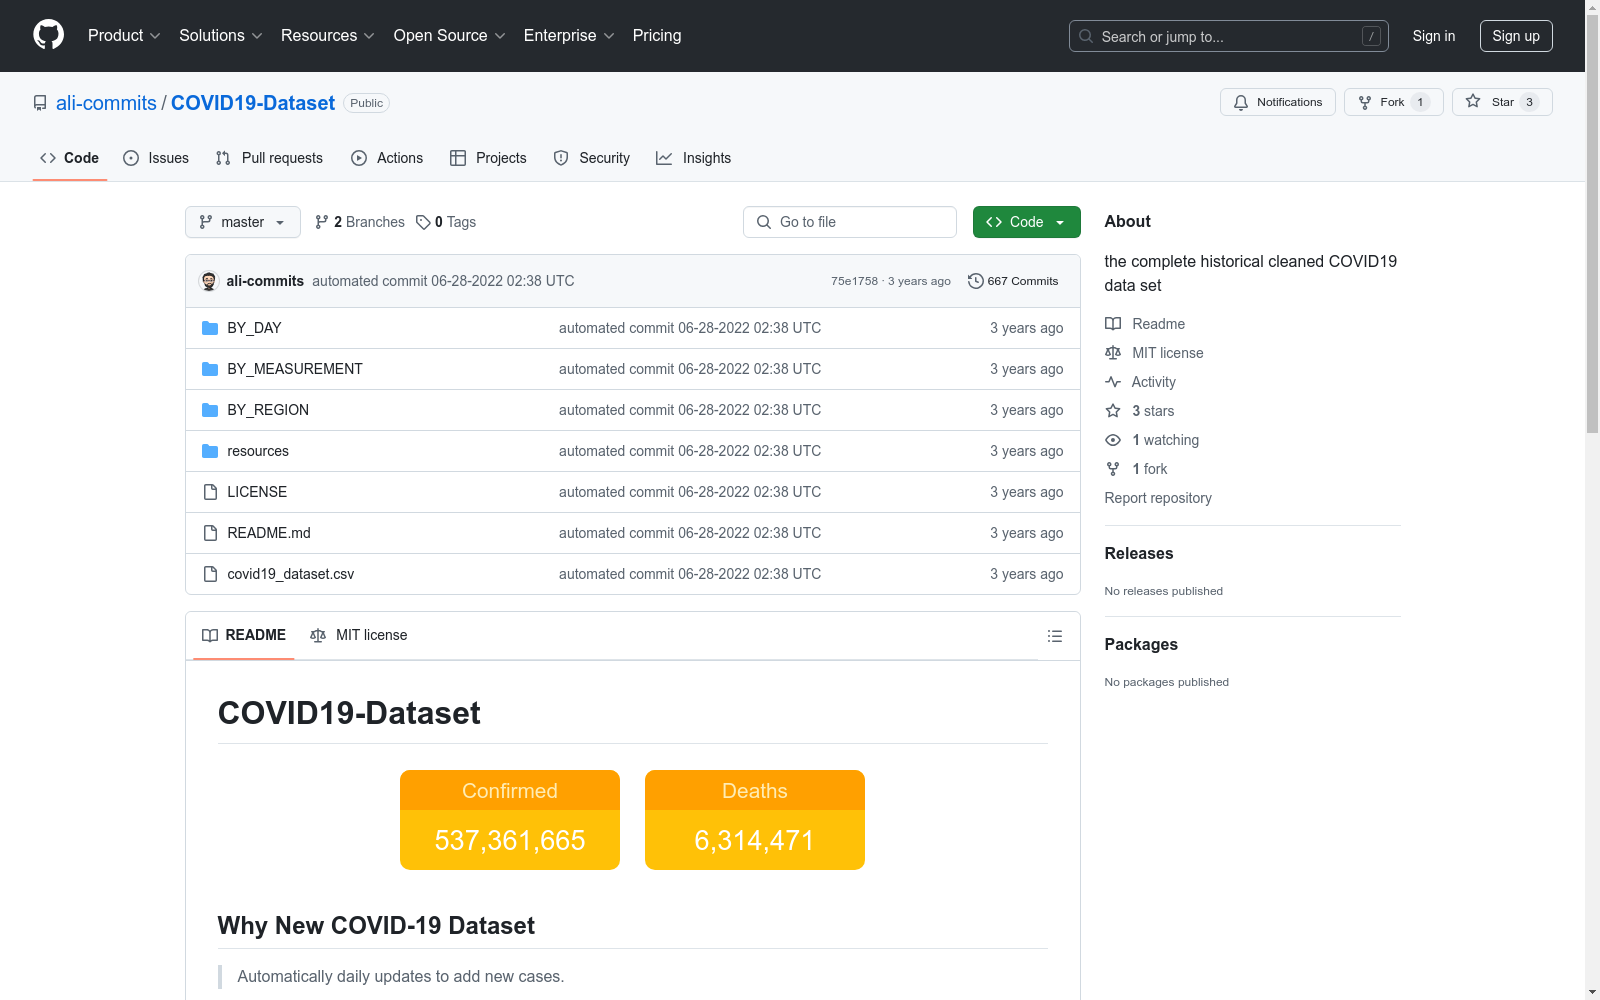Click the book icon next to Readme
The width and height of the screenshot is (1600, 1000).
click(x=1113, y=324)
